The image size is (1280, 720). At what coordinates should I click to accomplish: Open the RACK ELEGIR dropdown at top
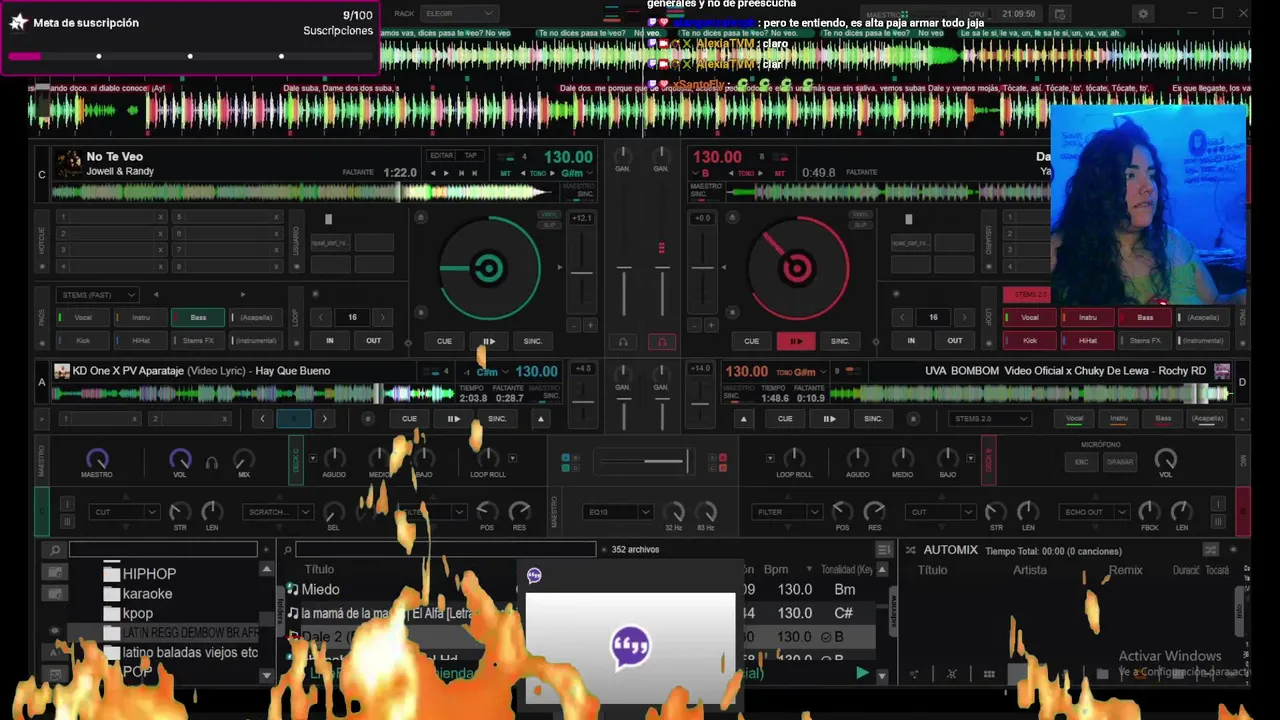click(x=460, y=13)
